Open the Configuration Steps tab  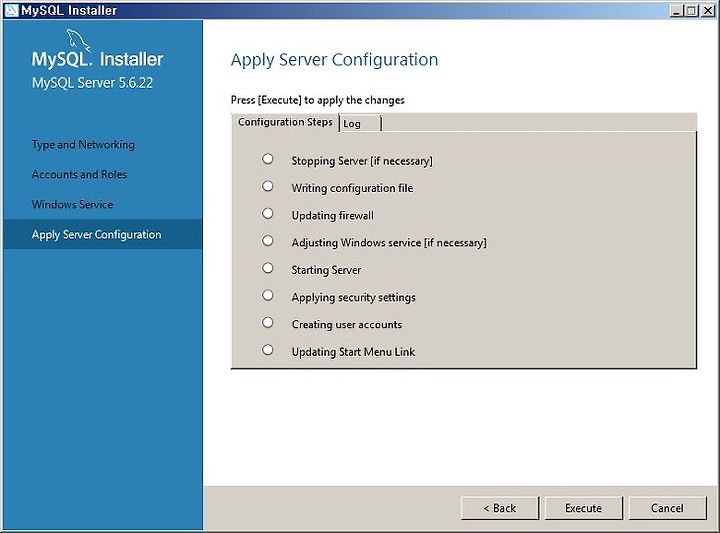click(x=285, y=122)
